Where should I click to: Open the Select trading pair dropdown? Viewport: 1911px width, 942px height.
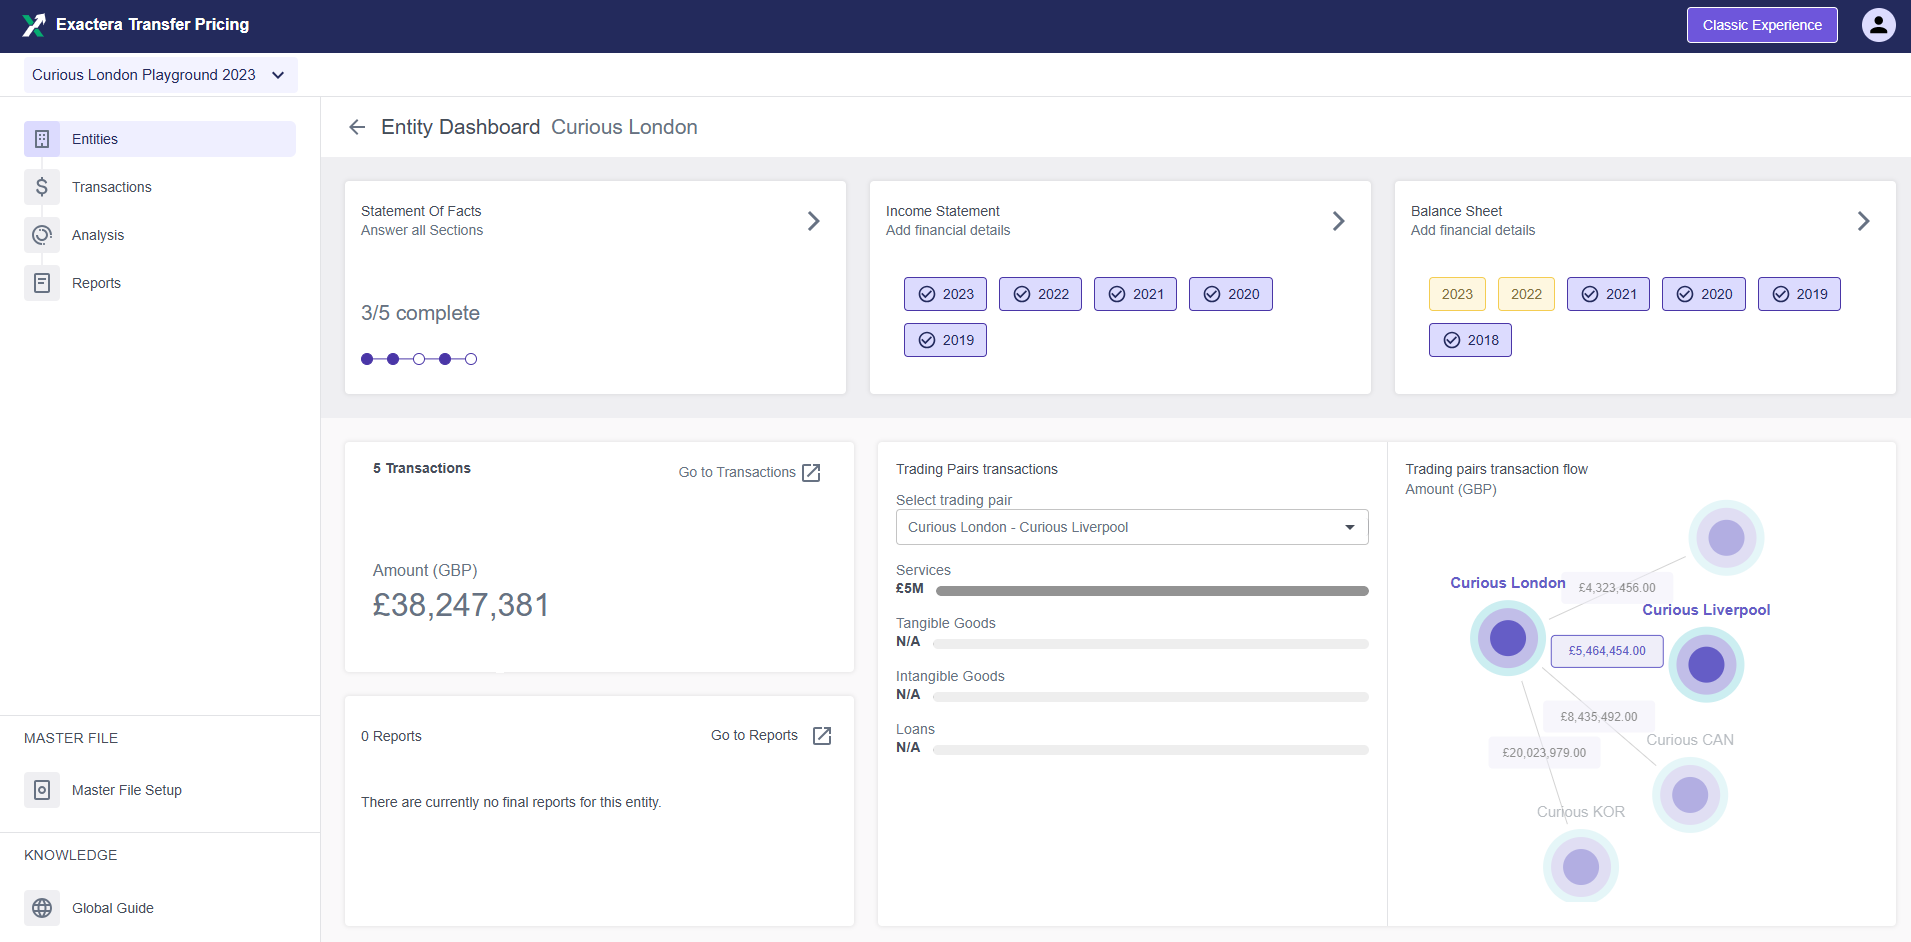pos(1131,527)
